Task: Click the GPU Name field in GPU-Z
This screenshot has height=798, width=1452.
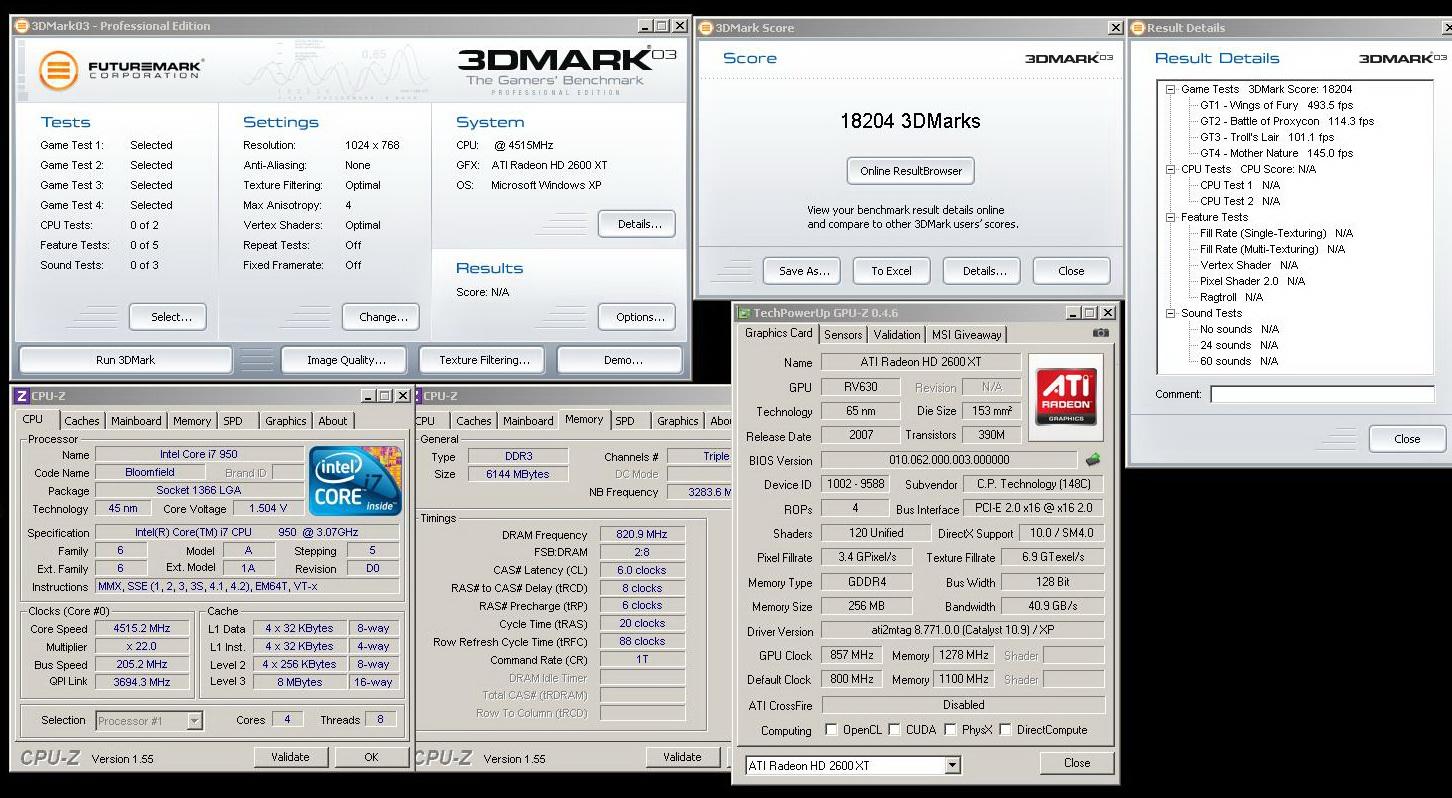Action: (921, 362)
